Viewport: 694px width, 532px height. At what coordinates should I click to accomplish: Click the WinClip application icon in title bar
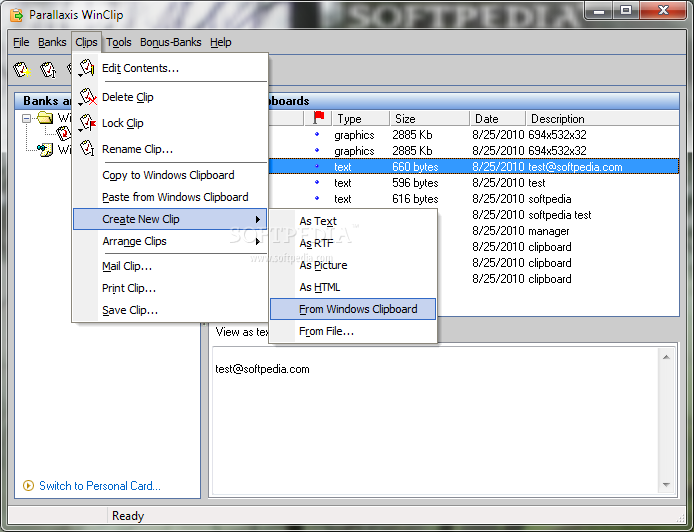point(17,15)
